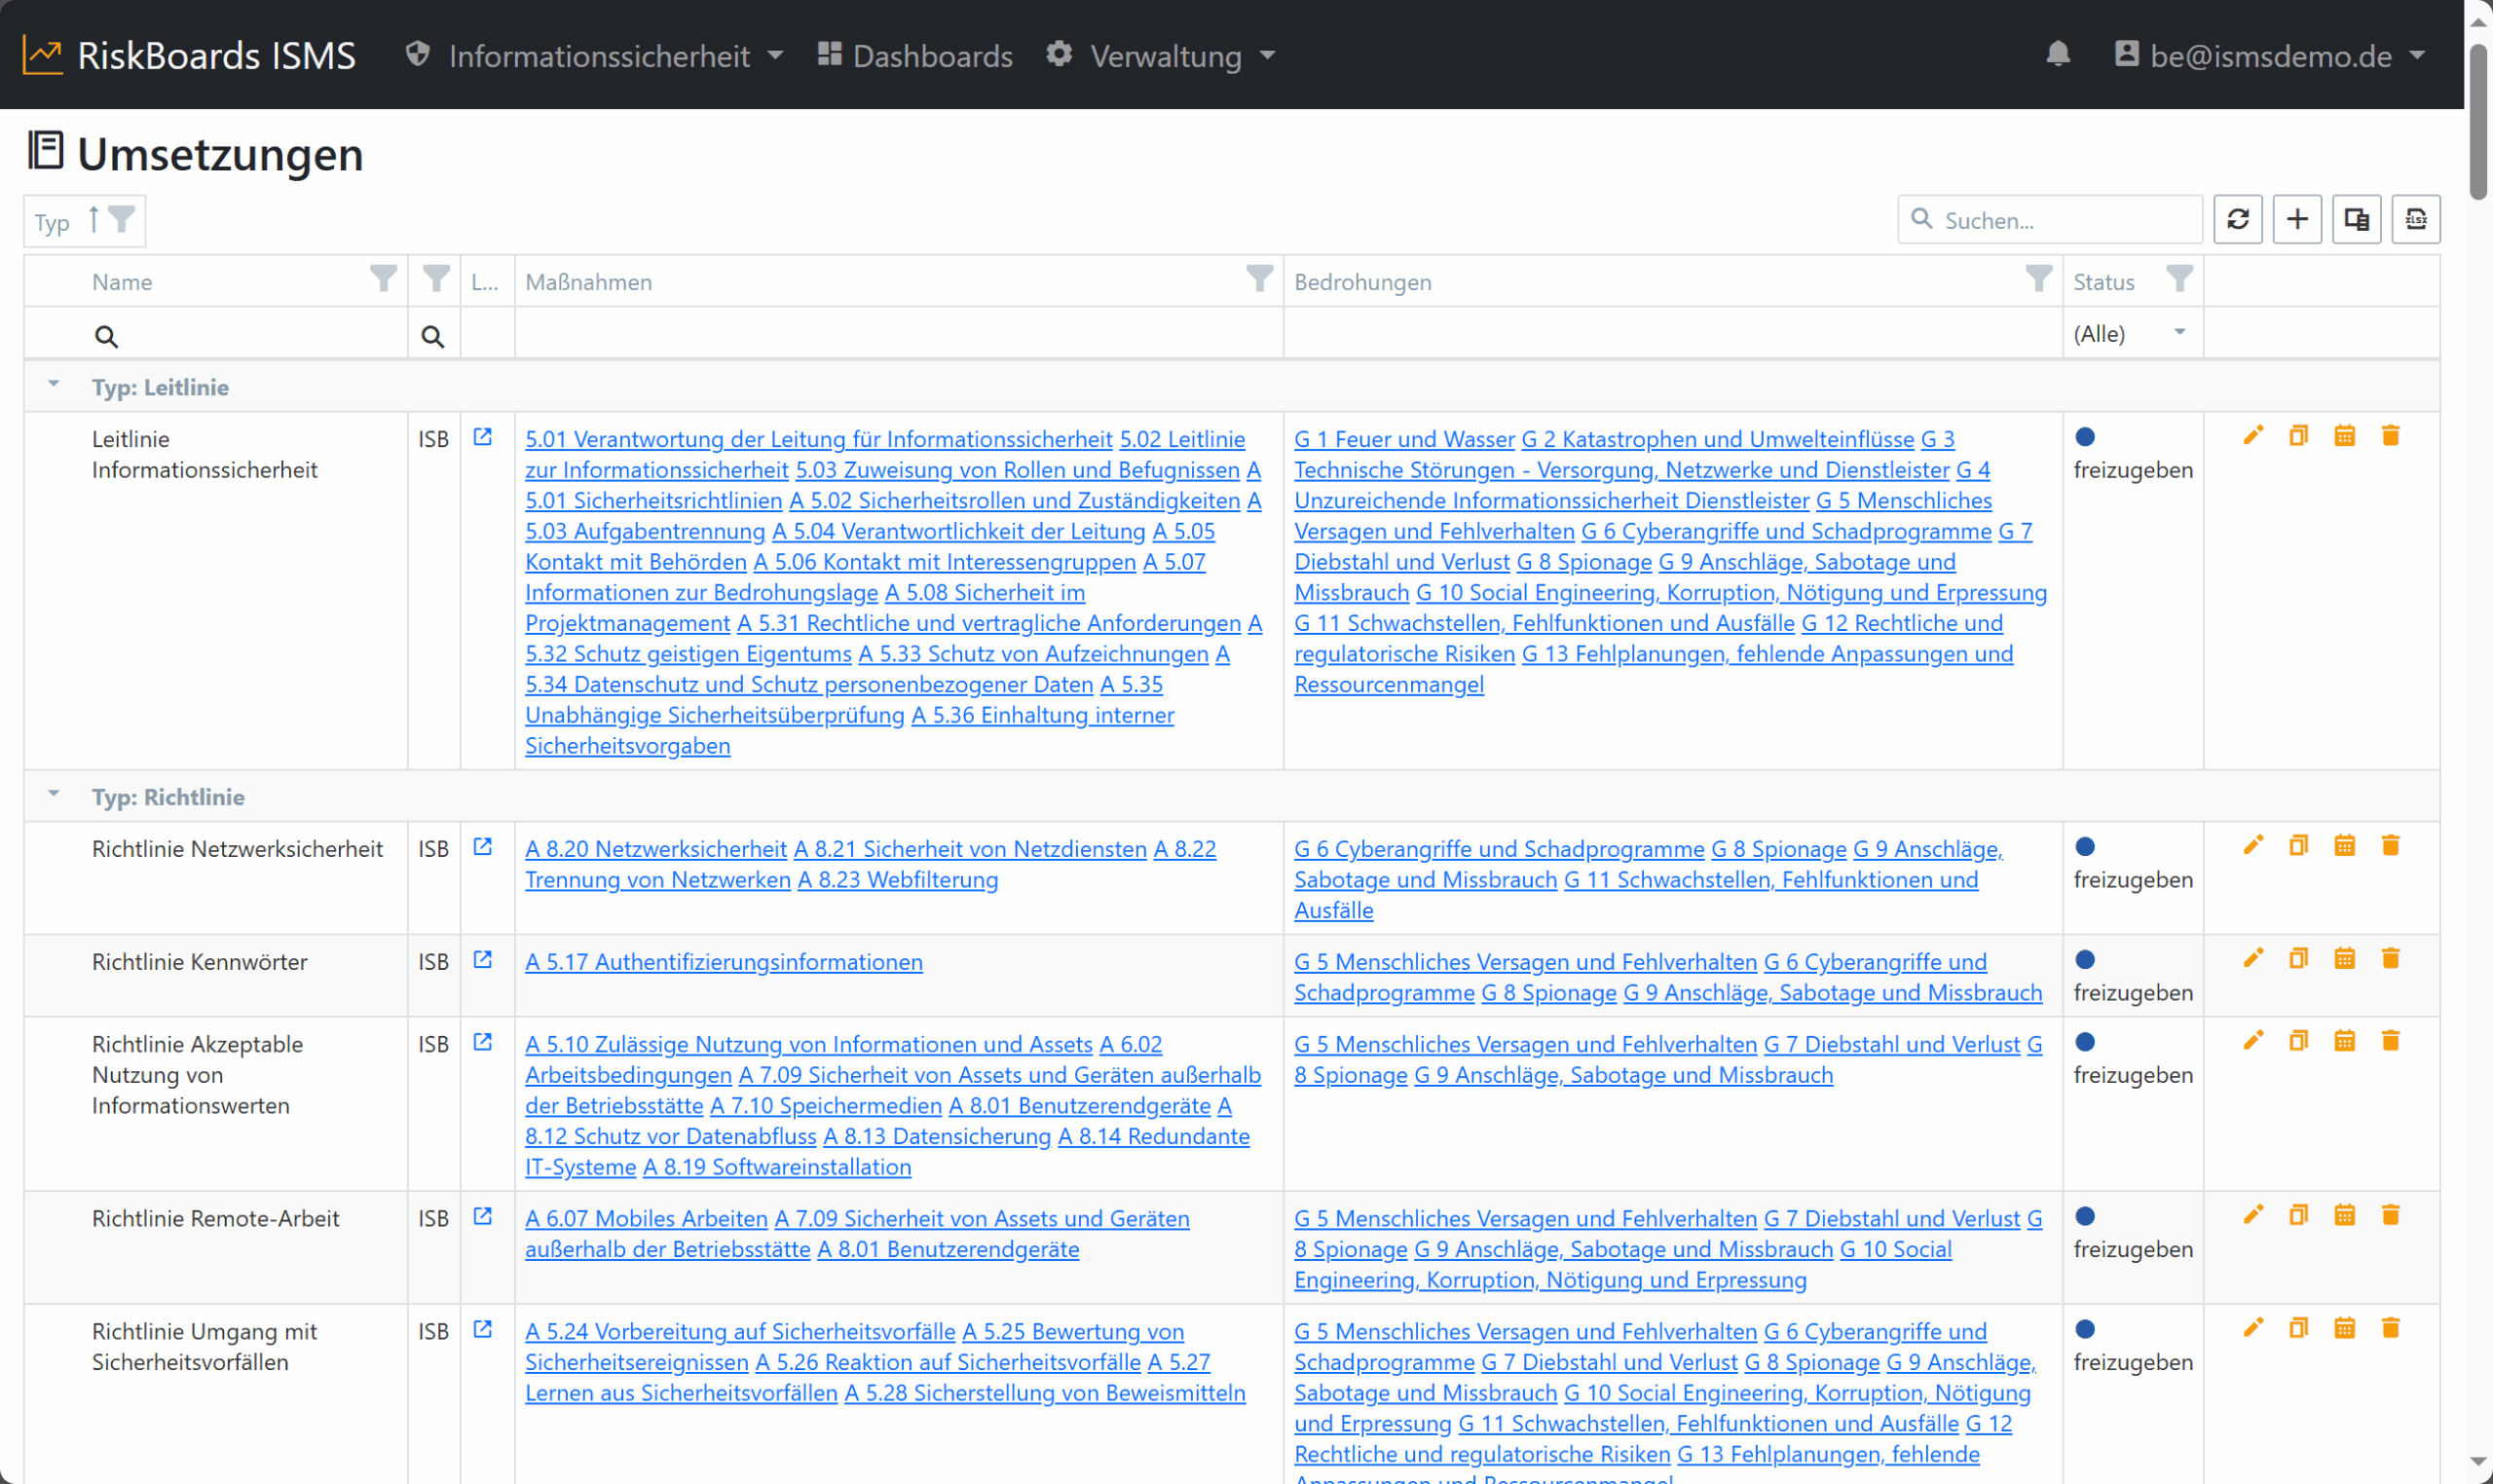This screenshot has width=2493, height=1484.
Task: Open the notifications bell
Action: 2057,54
